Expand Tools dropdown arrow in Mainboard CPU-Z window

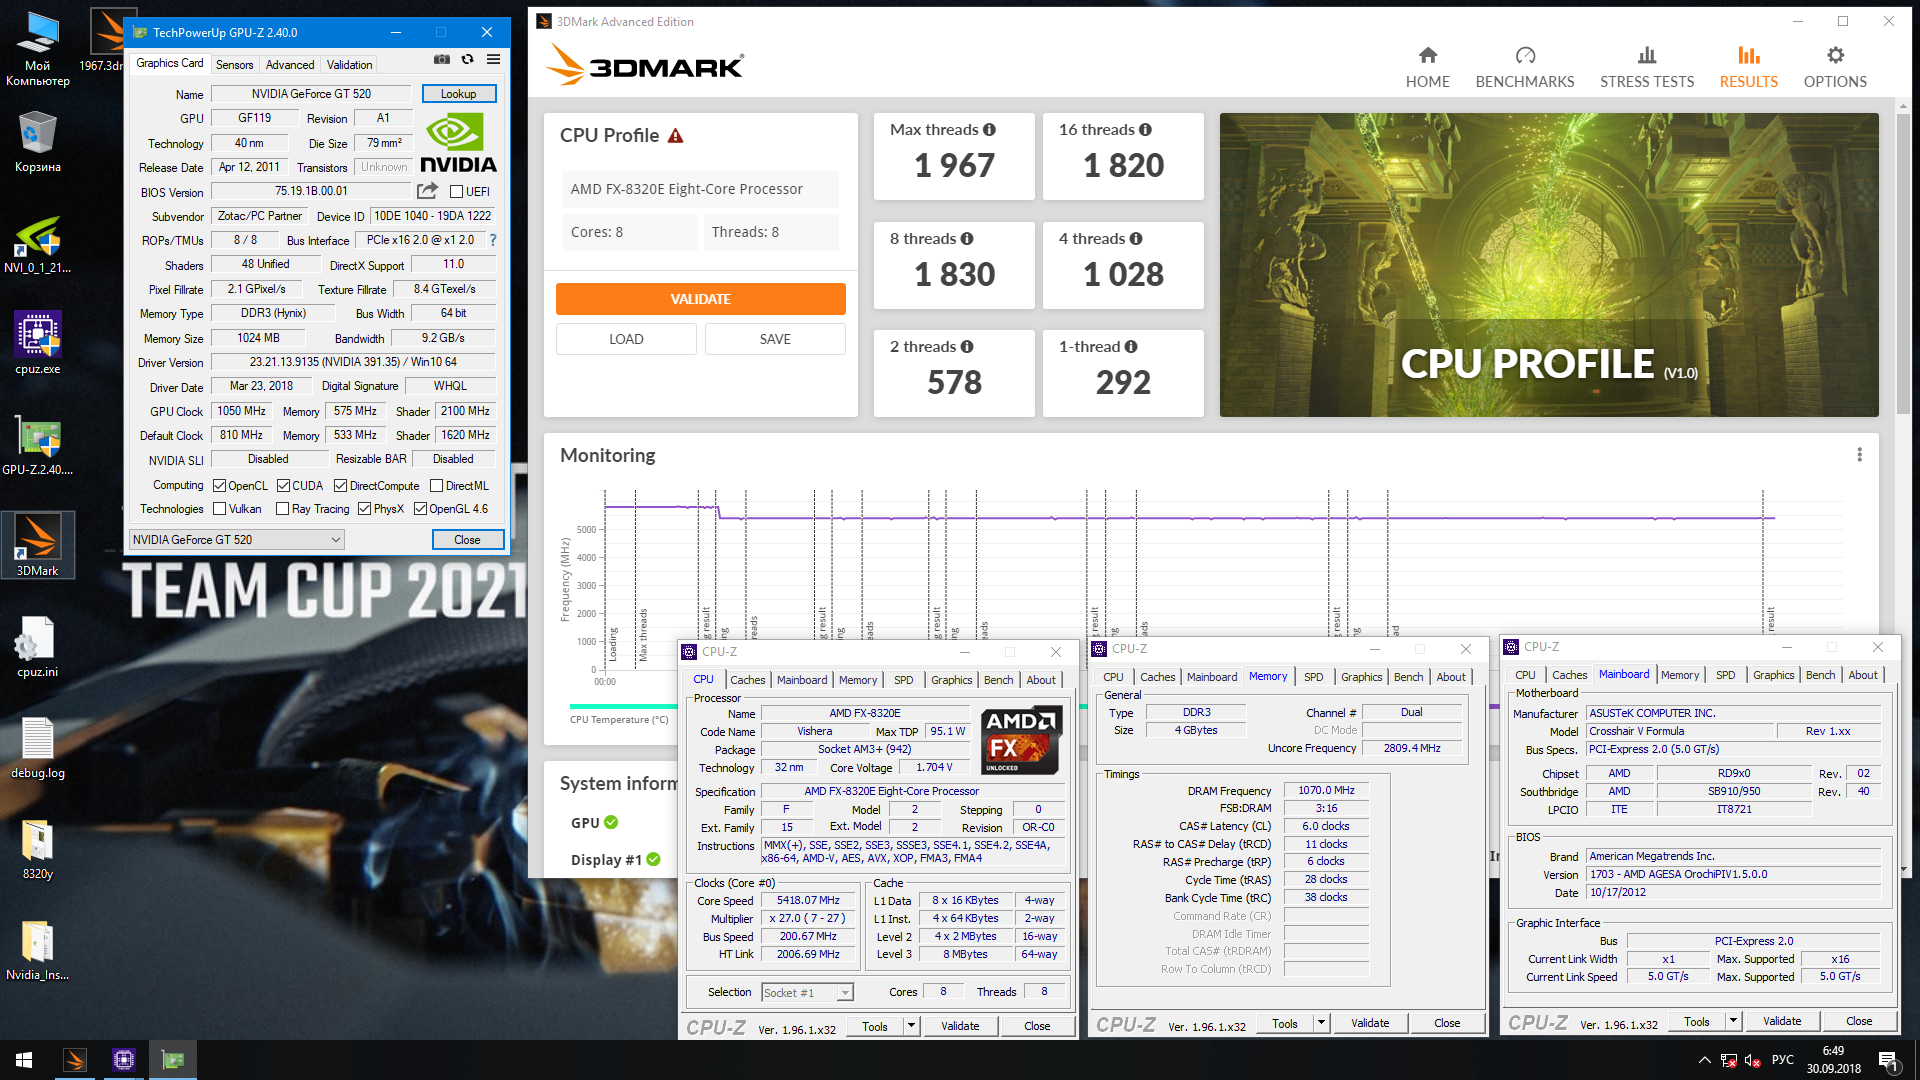(x=1733, y=1021)
